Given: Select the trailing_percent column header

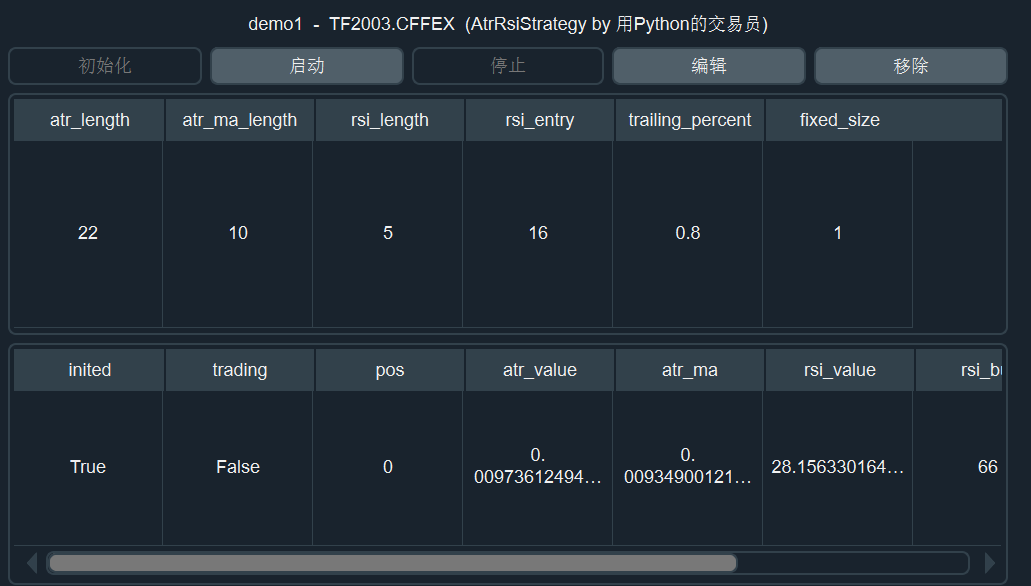Looking at the screenshot, I should coord(689,120).
